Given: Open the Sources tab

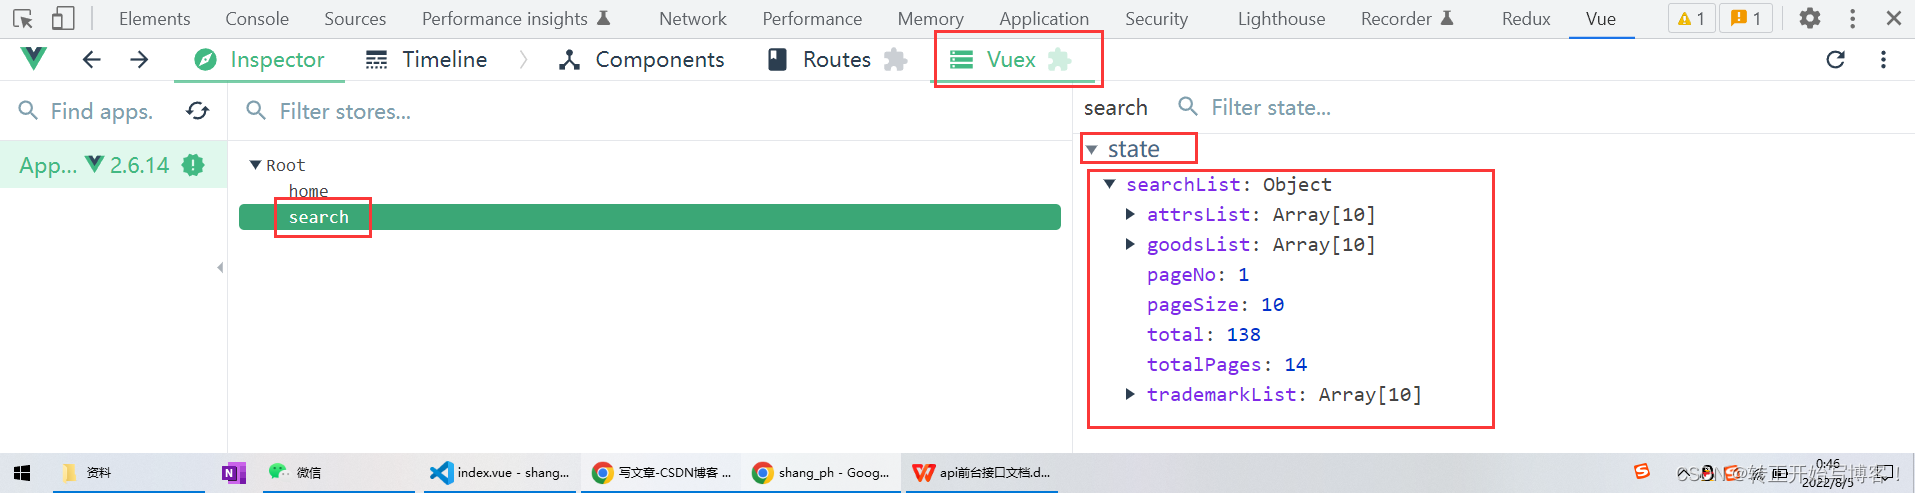Looking at the screenshot, I should pyautogui.click(x=355, y=18).
